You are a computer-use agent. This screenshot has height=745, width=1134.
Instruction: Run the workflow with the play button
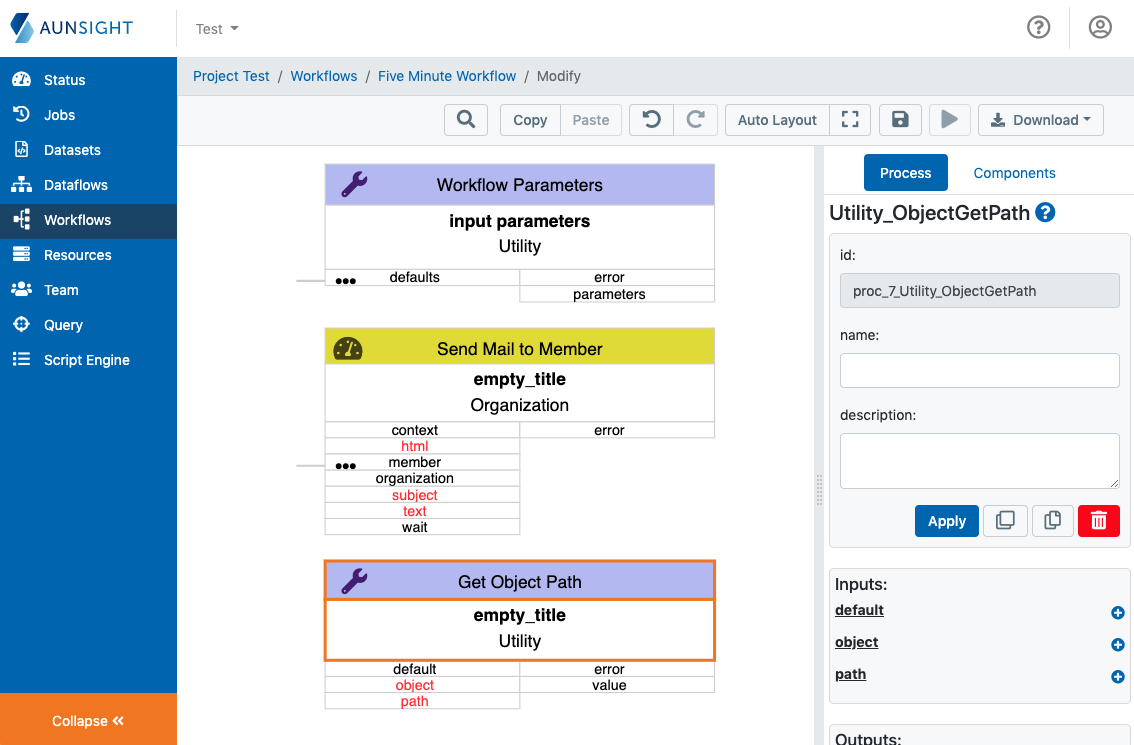[x=949, y=120]
